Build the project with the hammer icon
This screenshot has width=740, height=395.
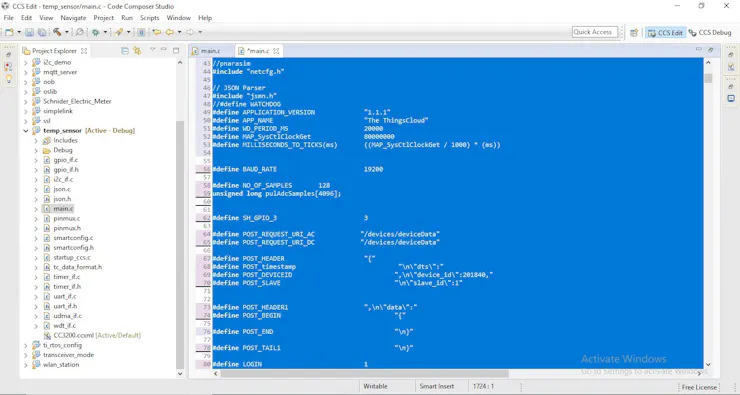pos(57,32)
